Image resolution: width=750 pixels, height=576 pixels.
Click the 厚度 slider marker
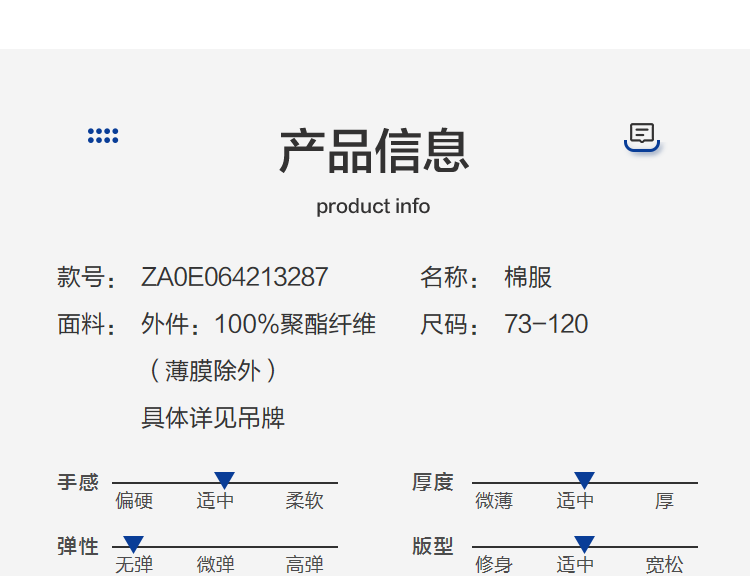pos(584,480)
